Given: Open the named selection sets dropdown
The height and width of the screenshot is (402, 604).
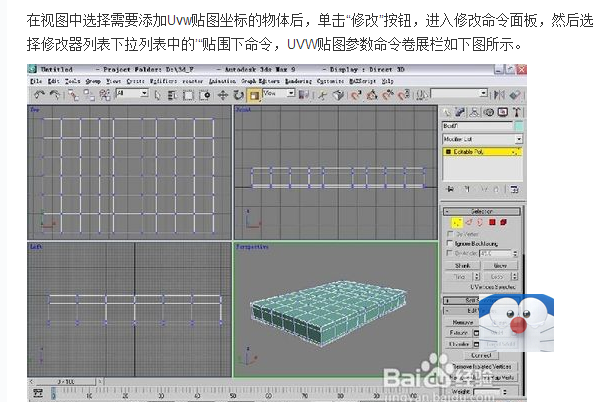Looking at the screenshot, I should [x=459, y=94].
